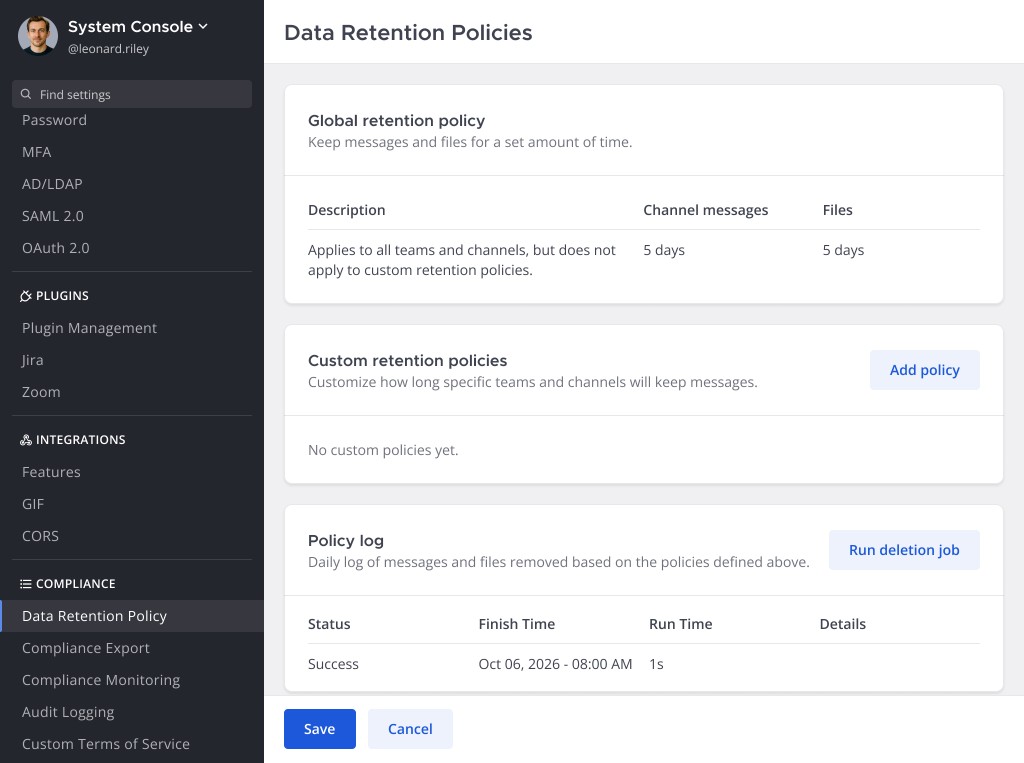The image size is (1024, 763).
Task: Click the Channel messages column header
Action: pyautogui.click(x=705, y=210)
